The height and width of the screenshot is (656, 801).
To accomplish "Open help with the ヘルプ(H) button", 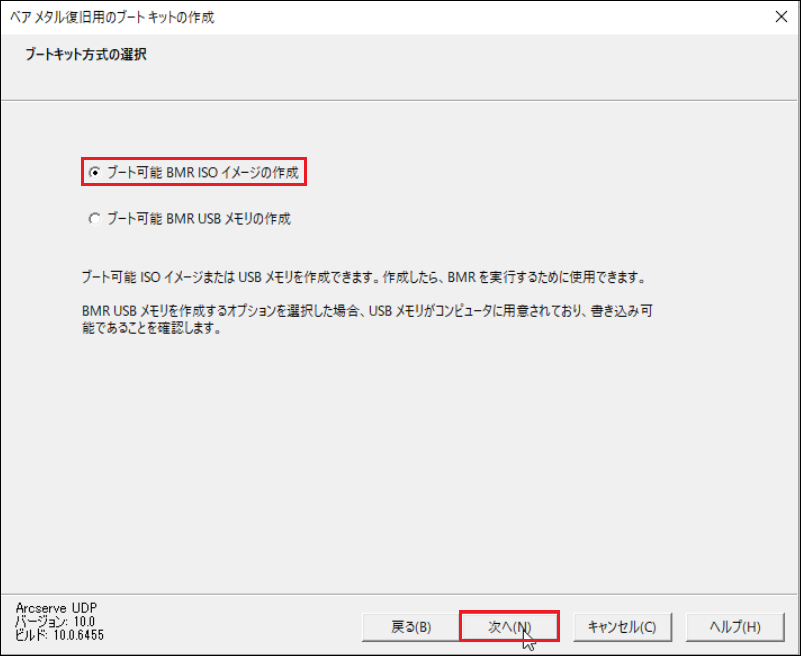I will tap(735, 626).
